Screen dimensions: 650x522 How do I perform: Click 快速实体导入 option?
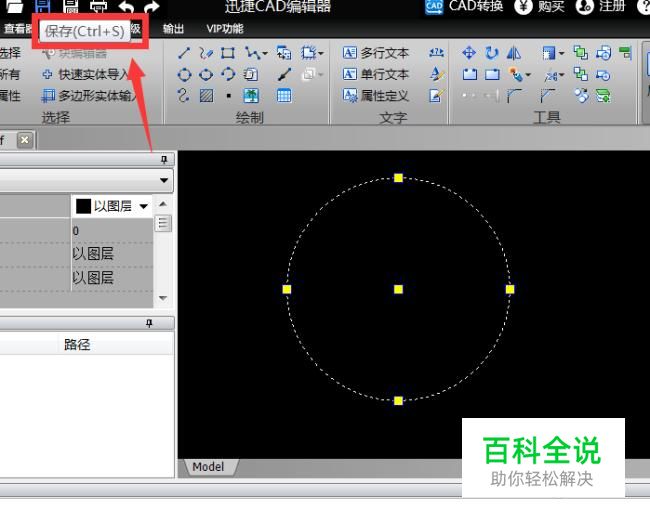(x=85, y=75)
